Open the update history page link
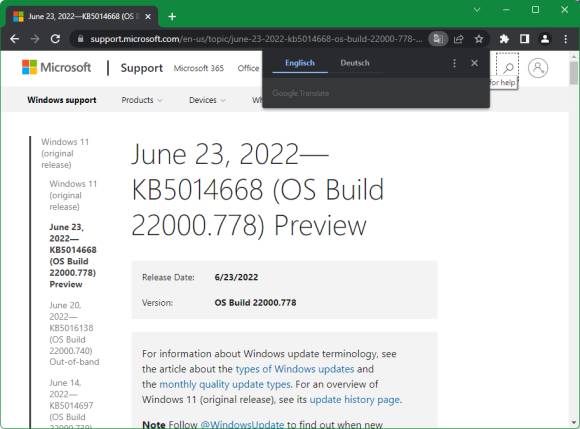580x429 pixels. pos(355,400)
